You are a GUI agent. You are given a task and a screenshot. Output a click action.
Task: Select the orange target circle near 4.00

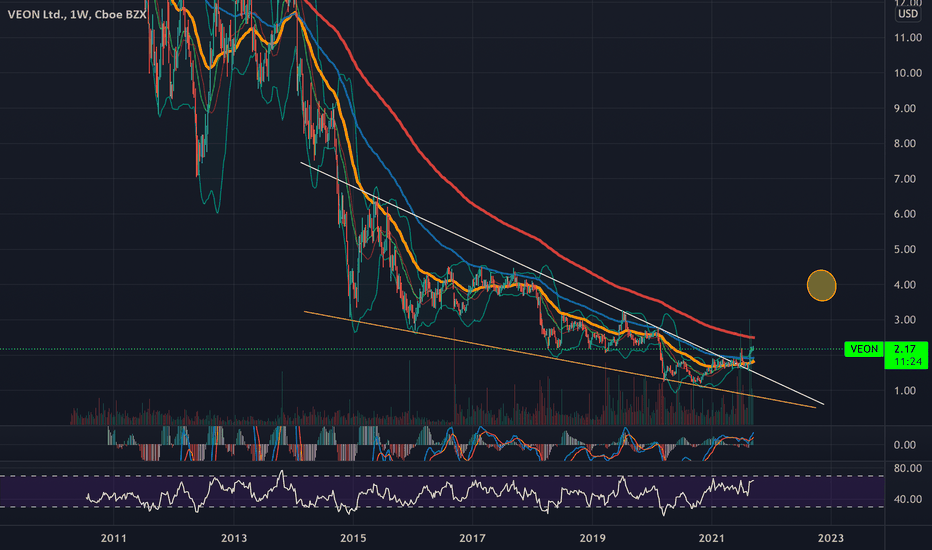[x=821, y=285]
